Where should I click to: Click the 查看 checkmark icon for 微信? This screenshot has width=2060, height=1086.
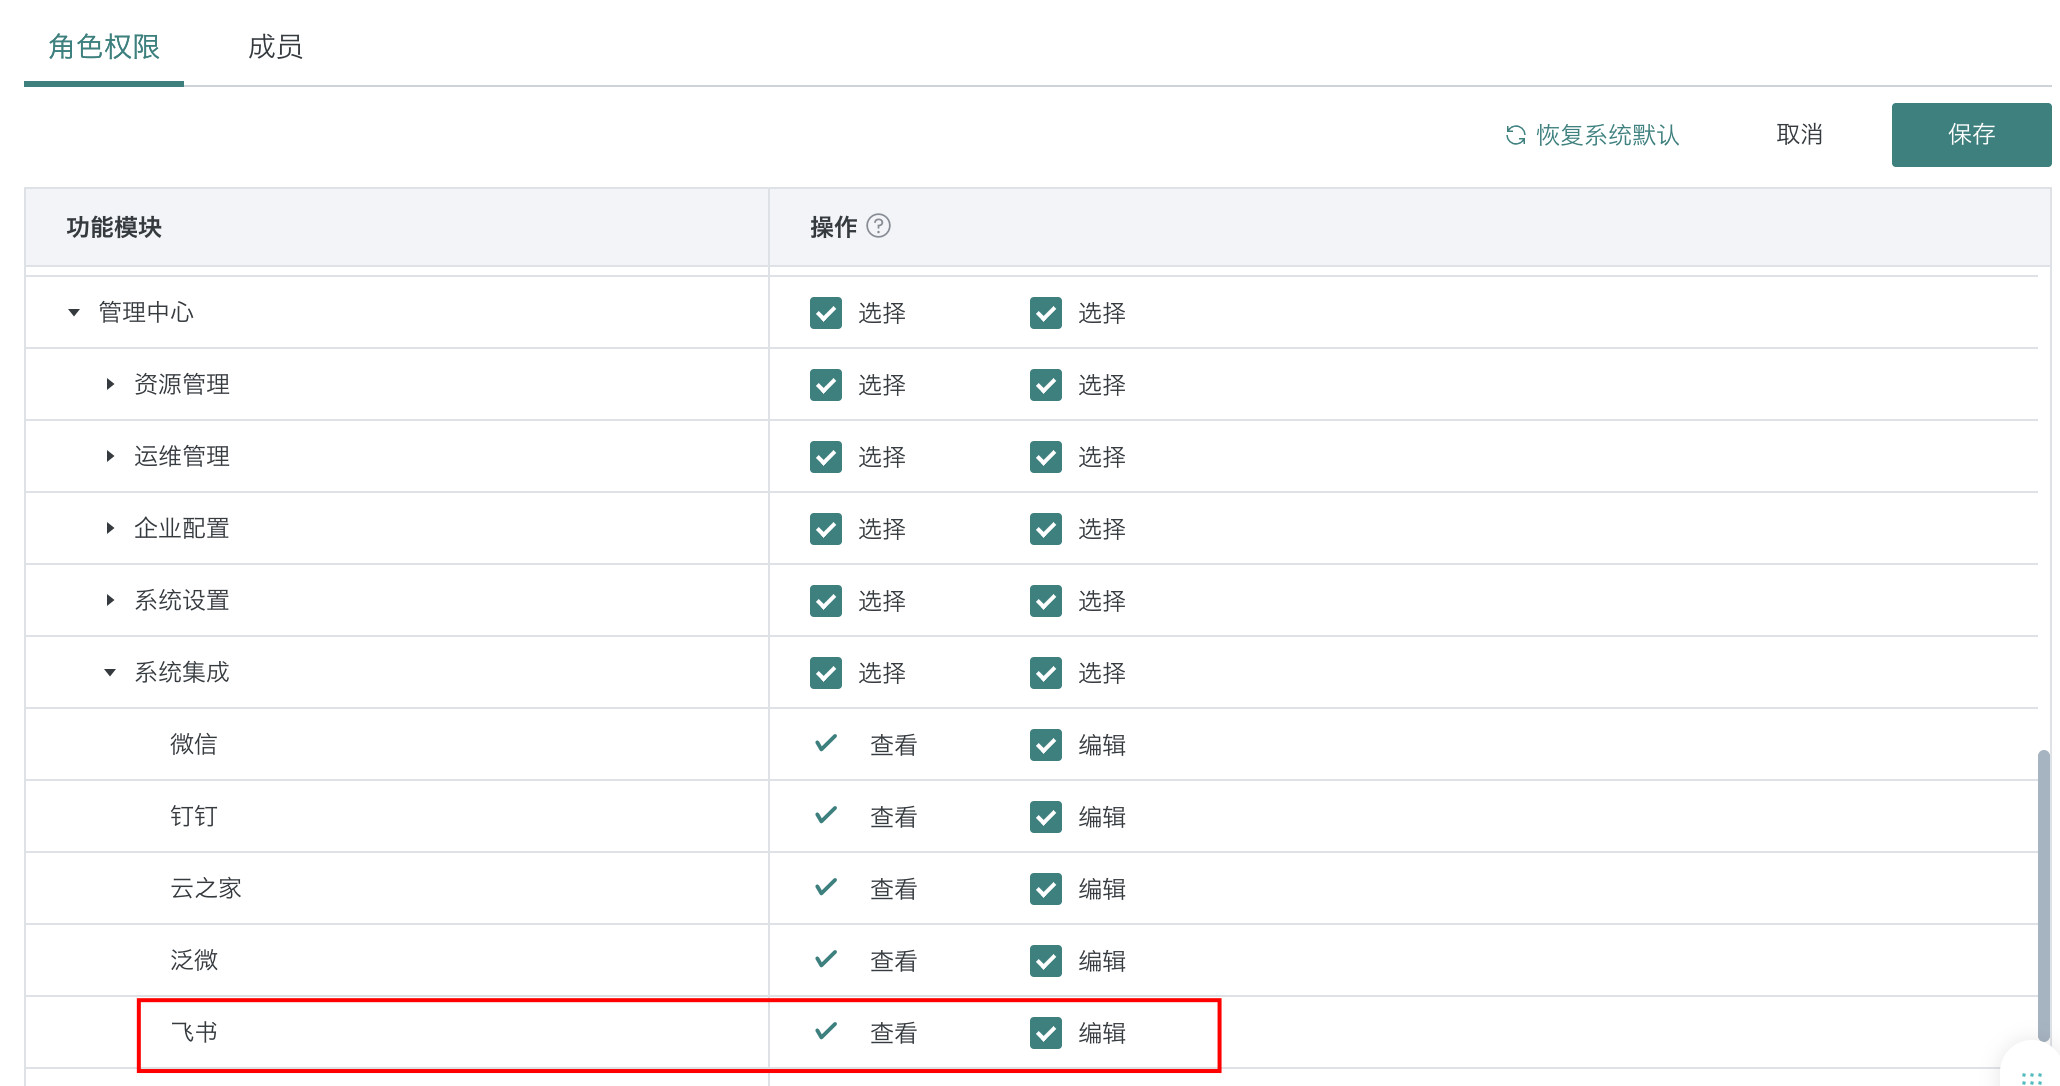pyautogui.click(x=825, y=743)
